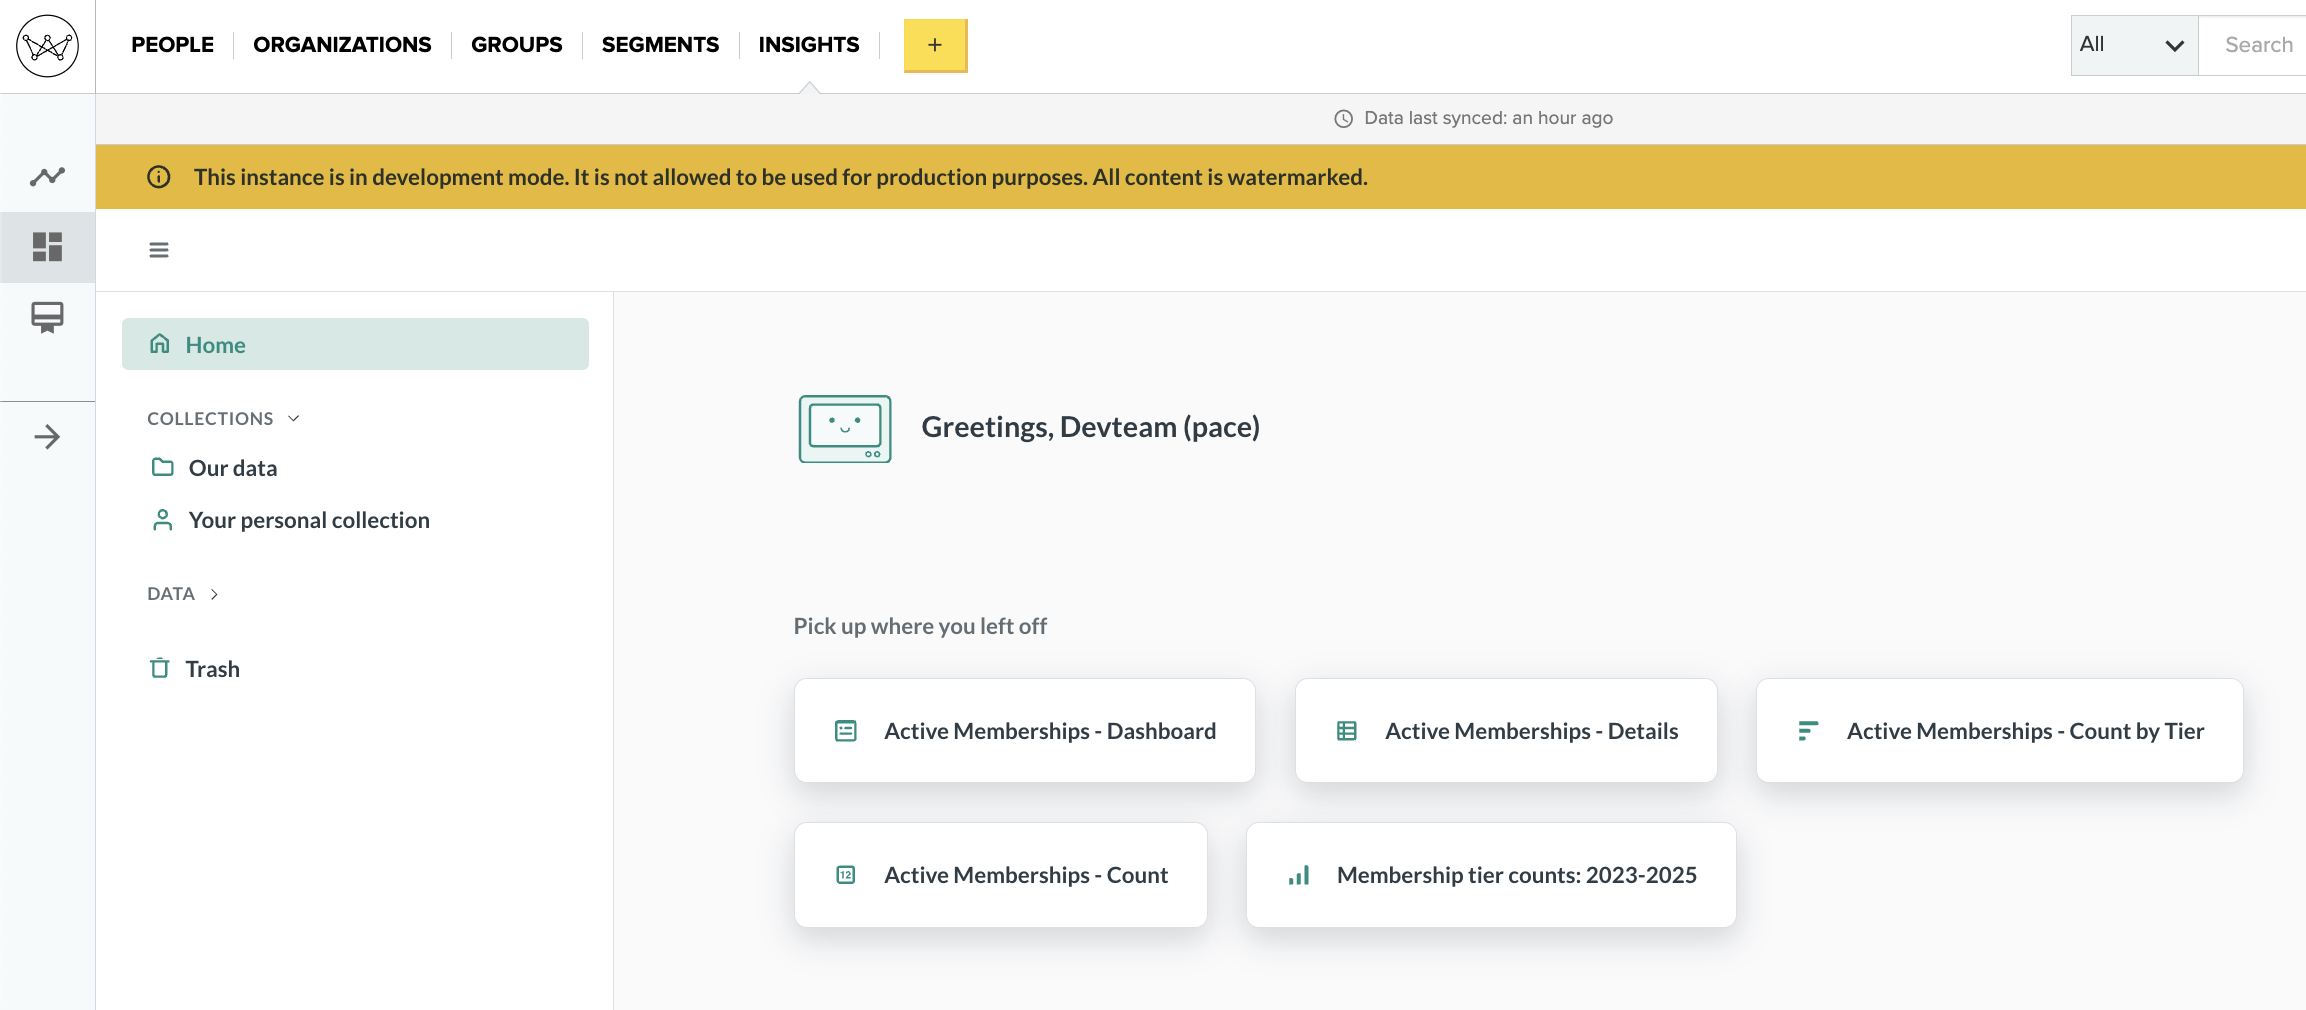Open Membership tier counts: 2023-2025 card
The height and width of the screenshot is (1010, 2306).
click(1491, 875)
